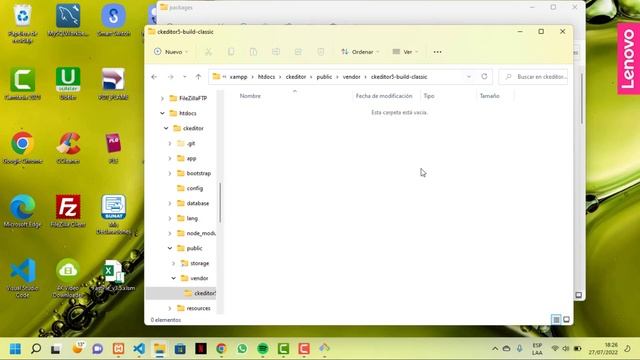Expand the bootstrap folder node
This screenshot has width=640, height=360.
(170, 173)
